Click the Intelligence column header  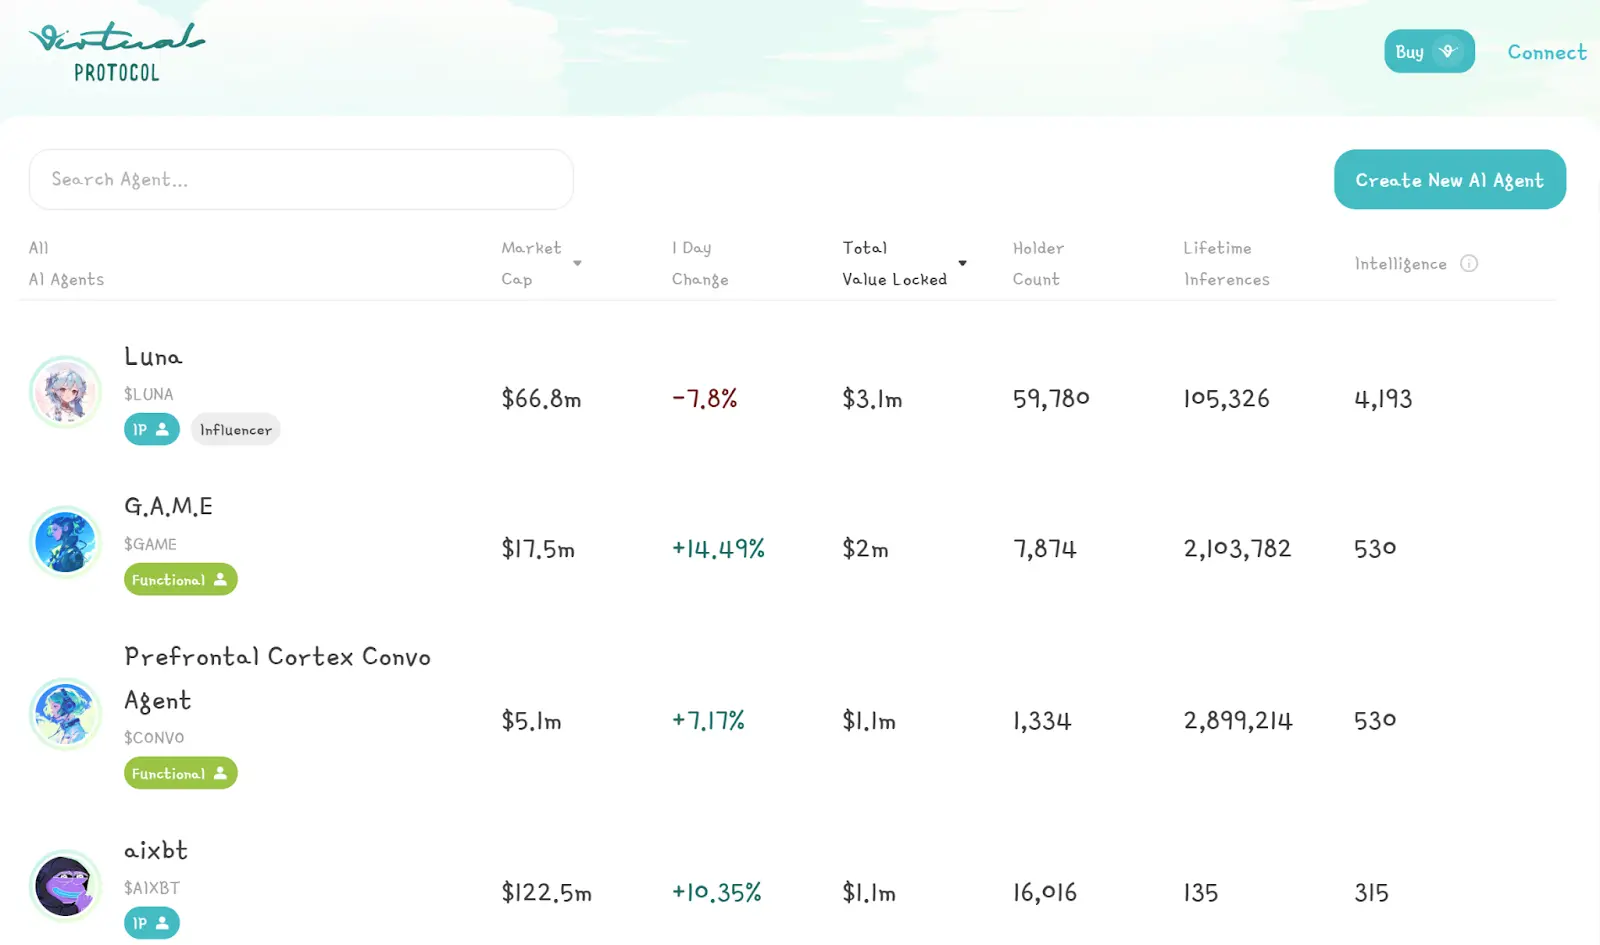tap(1400, 264)
